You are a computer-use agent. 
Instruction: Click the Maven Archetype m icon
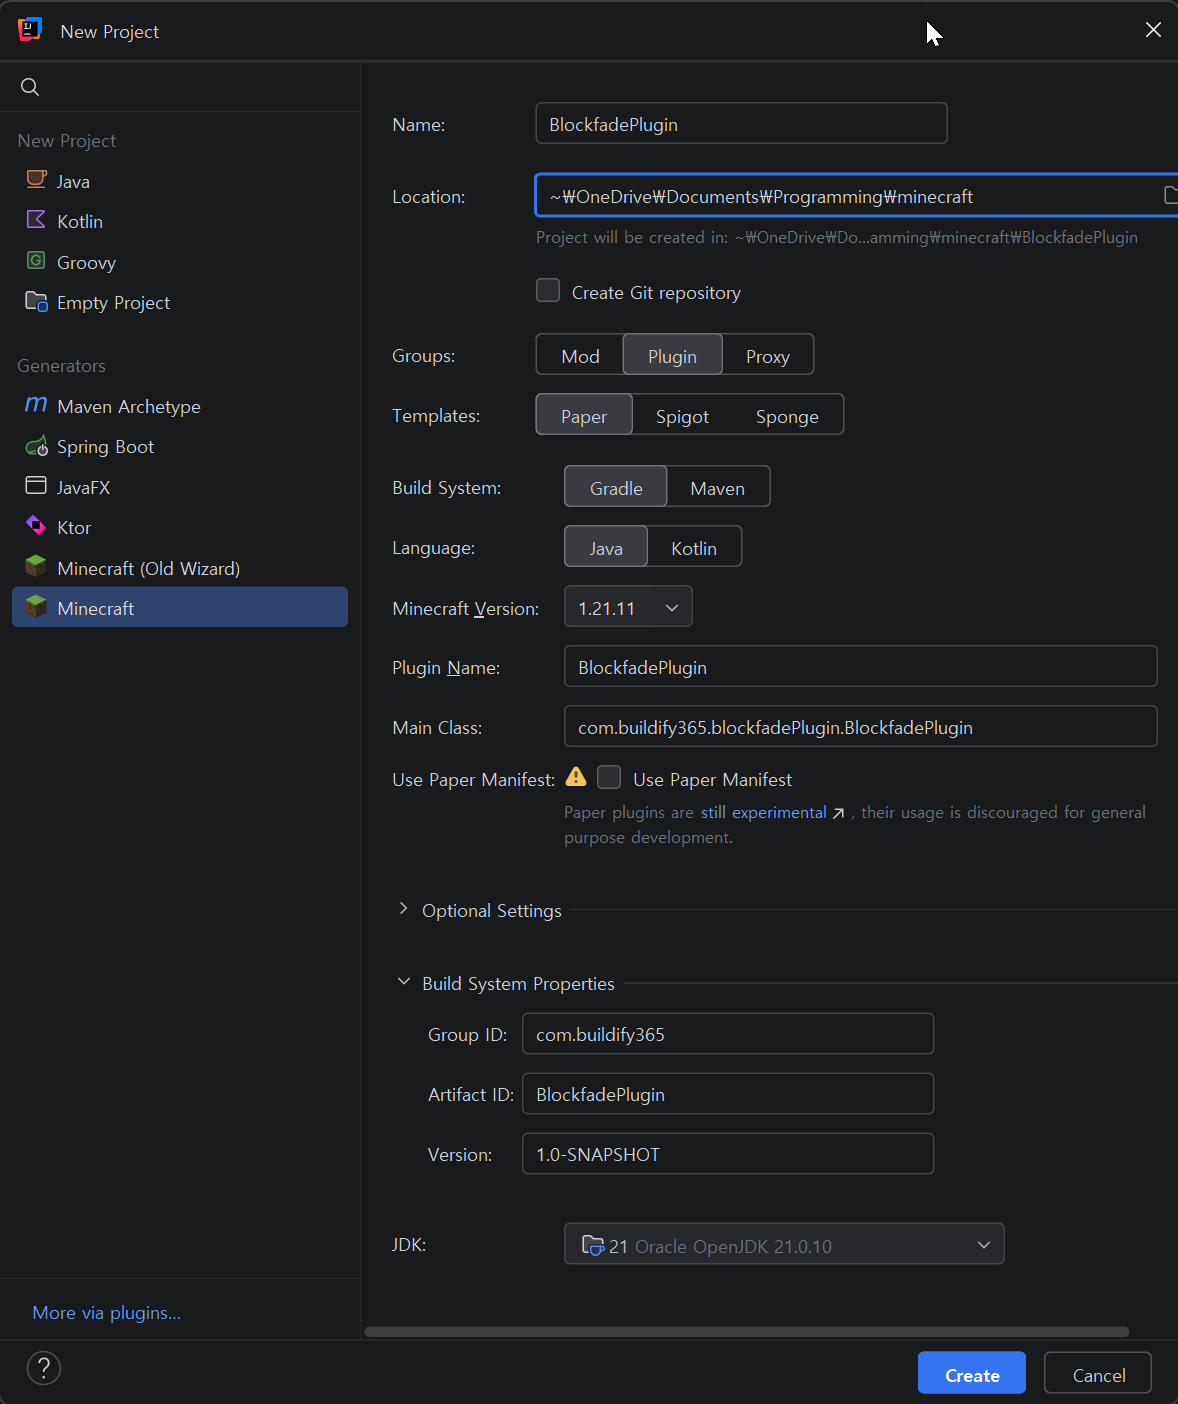coord(36,405)
